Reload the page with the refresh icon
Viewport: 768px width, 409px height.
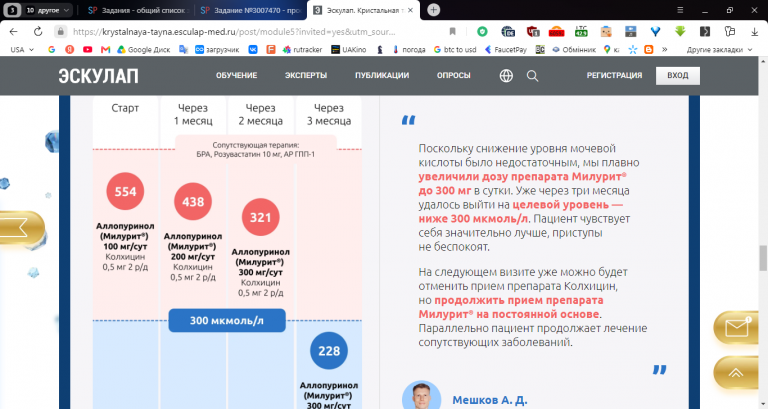click(38, 31)
